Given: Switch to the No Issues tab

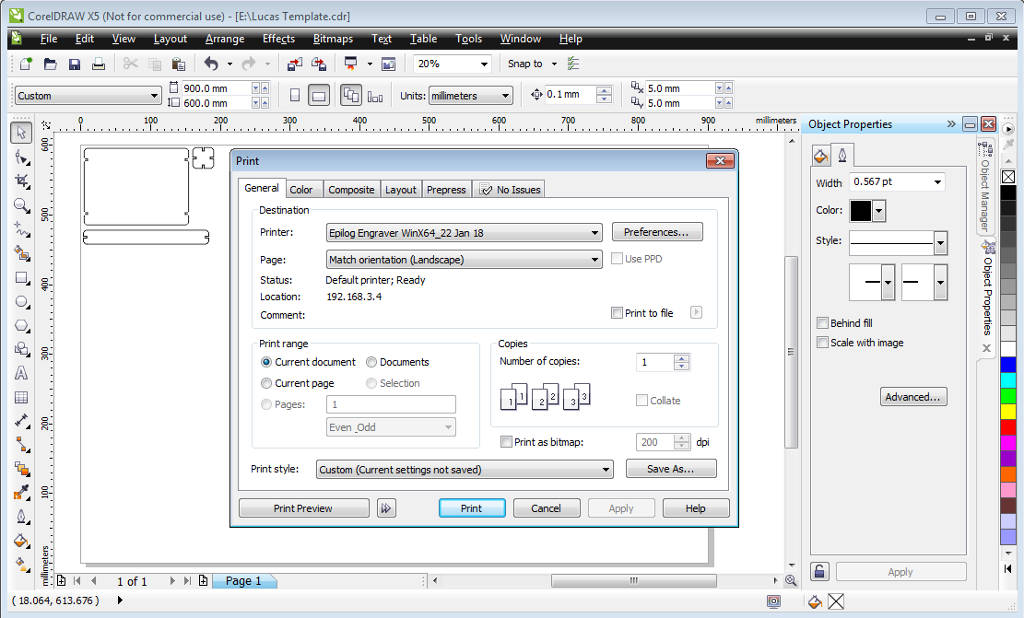Looking at the screenshot, I should 509,189.
